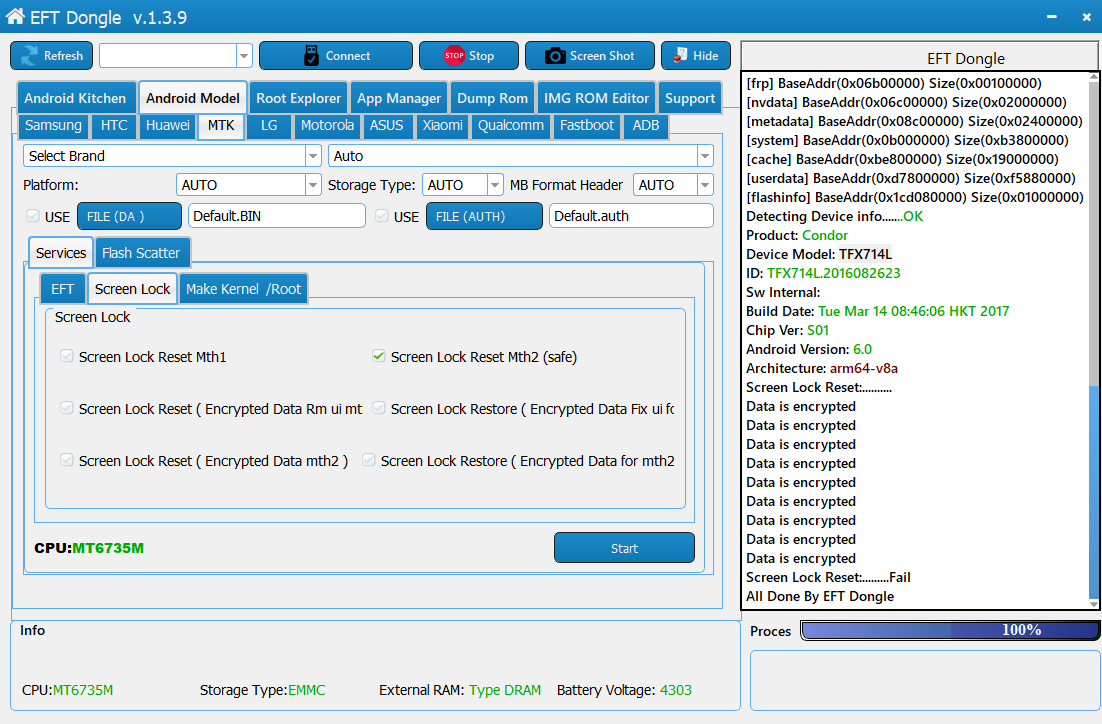Expand the Auto model dropdown
This screenshot has width=1102, height=724.
[x=705, y=156]
